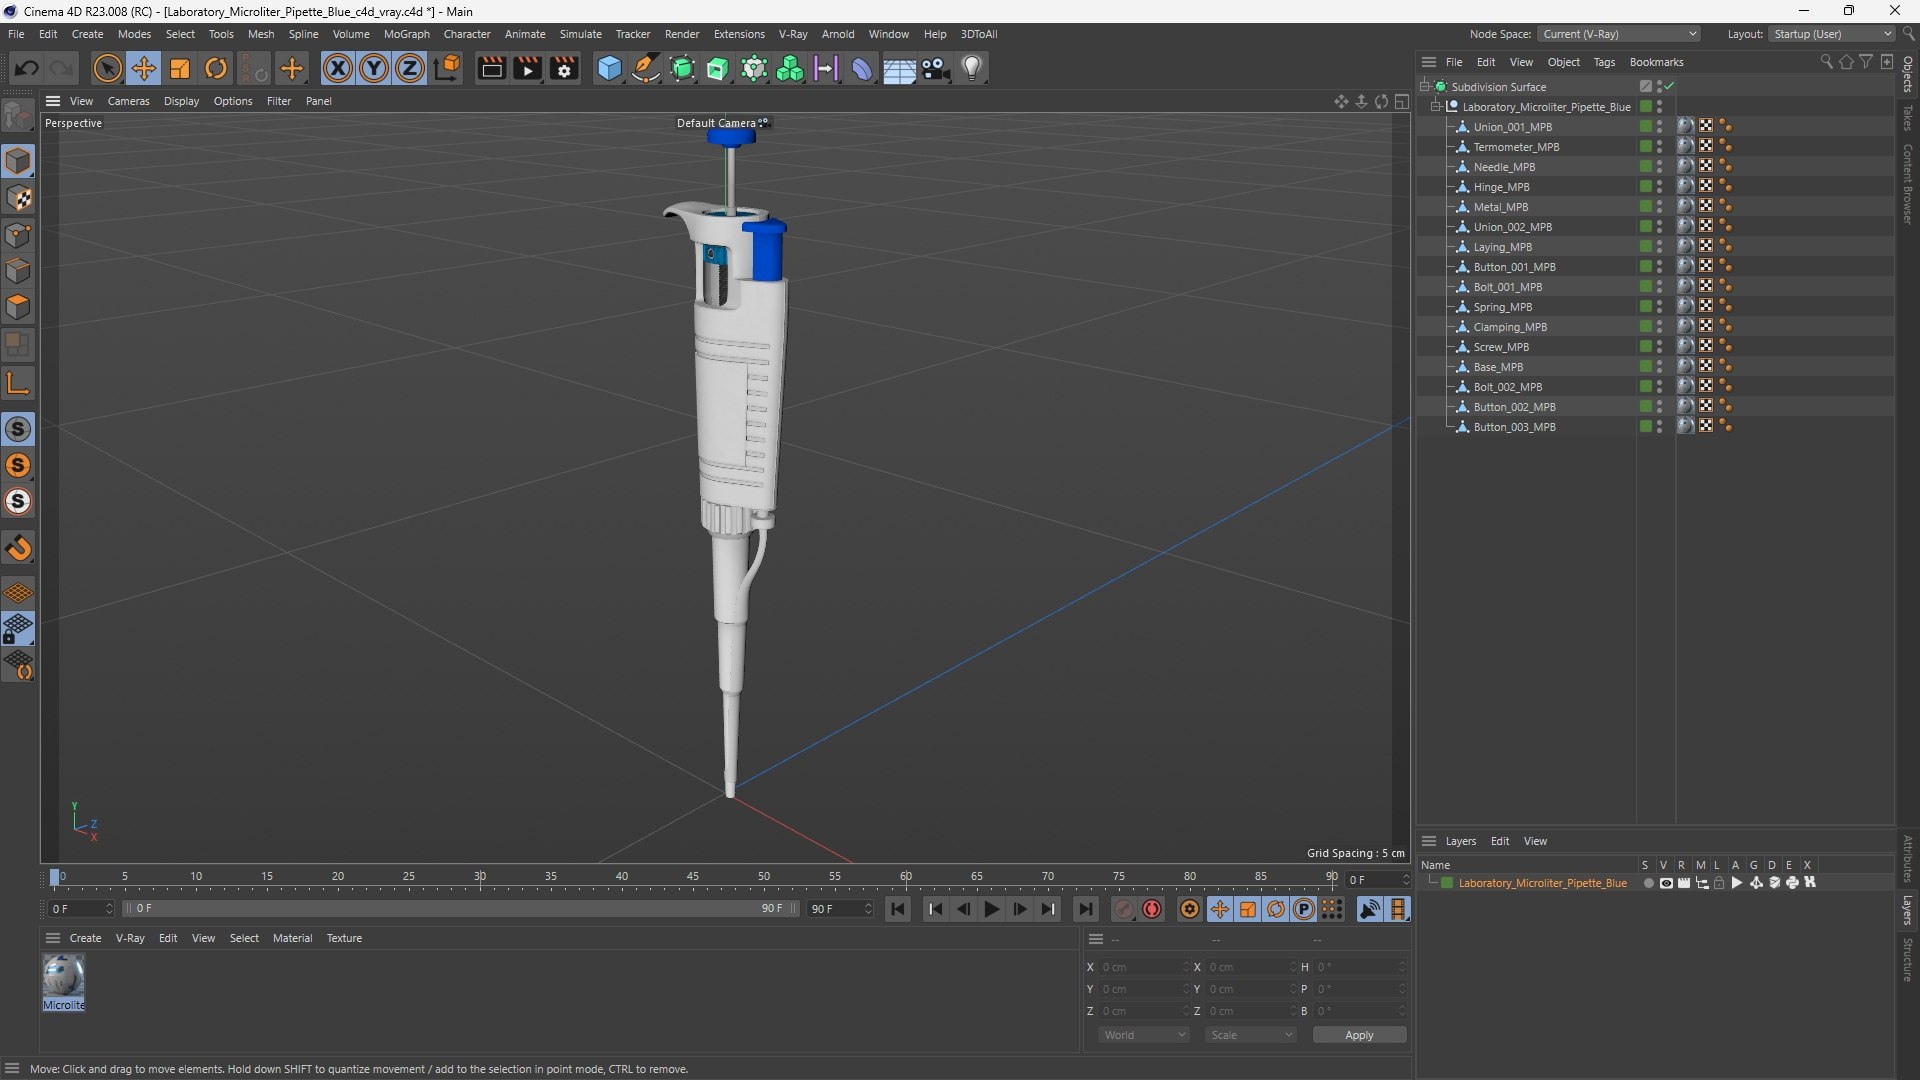Toggle Subdivision Surface enable checkmark

pos(1669,87)
